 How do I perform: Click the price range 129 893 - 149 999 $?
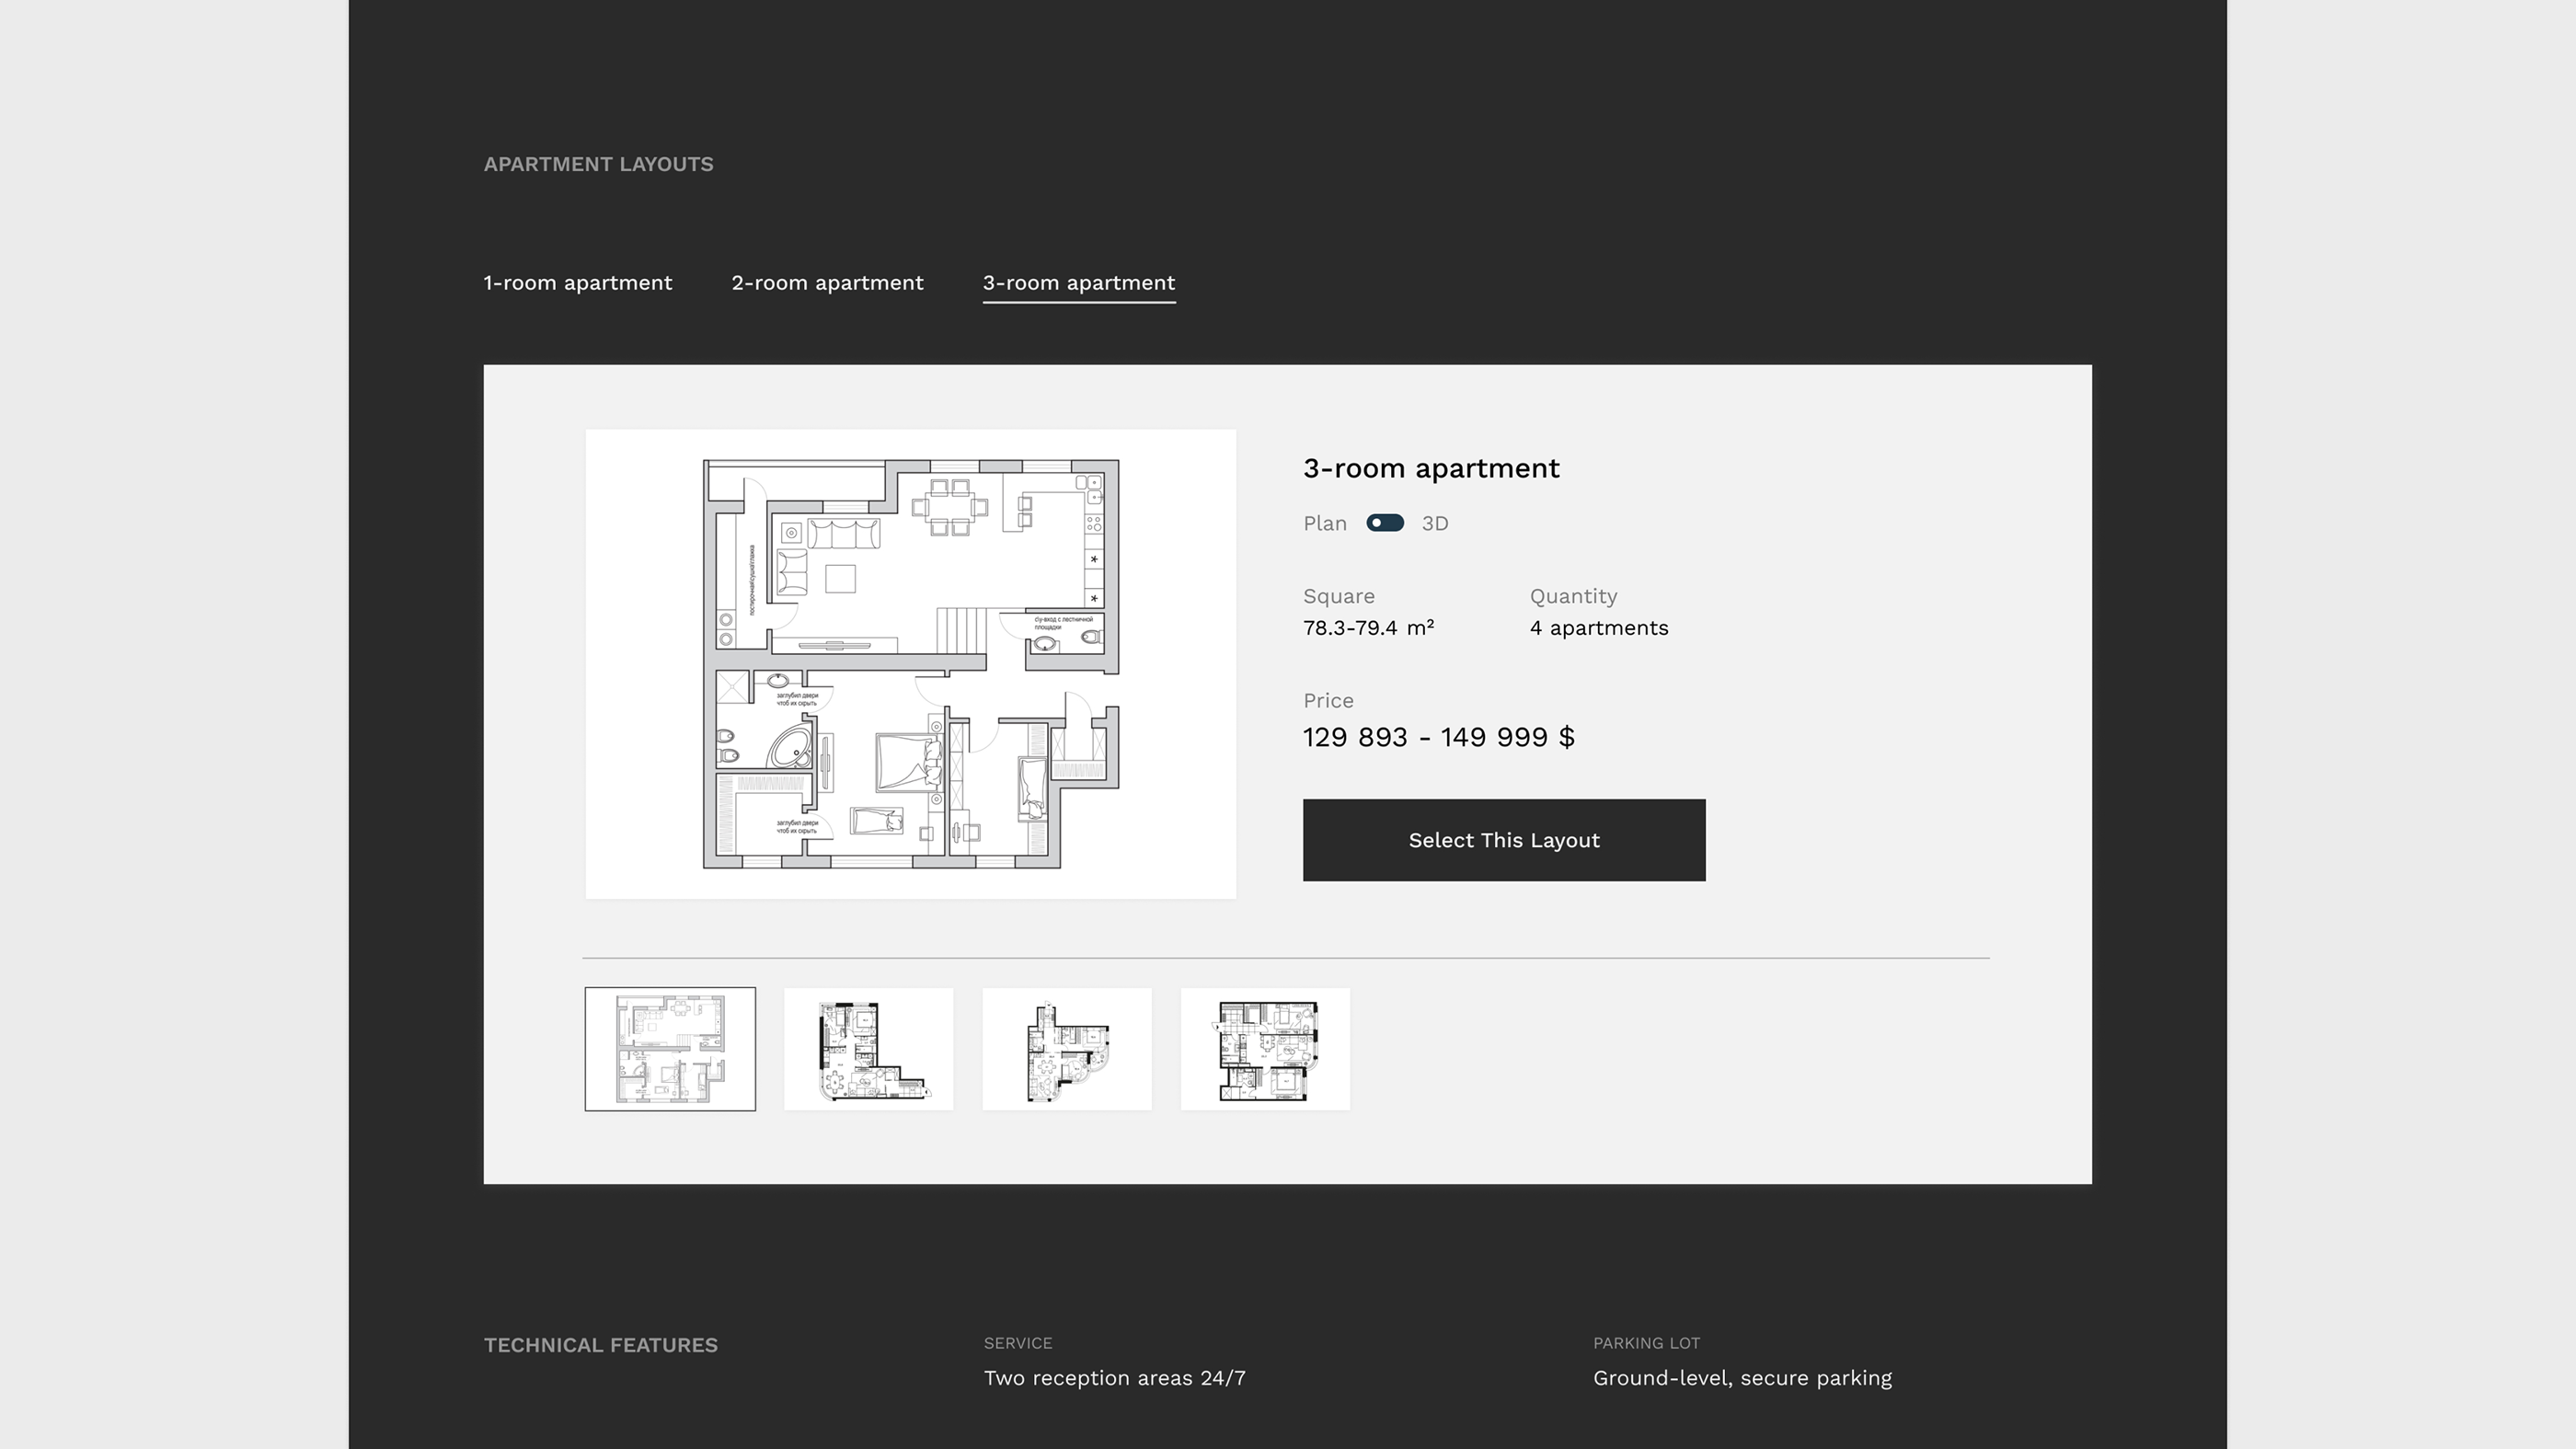pyautogui.click(x=1438, y=738)
